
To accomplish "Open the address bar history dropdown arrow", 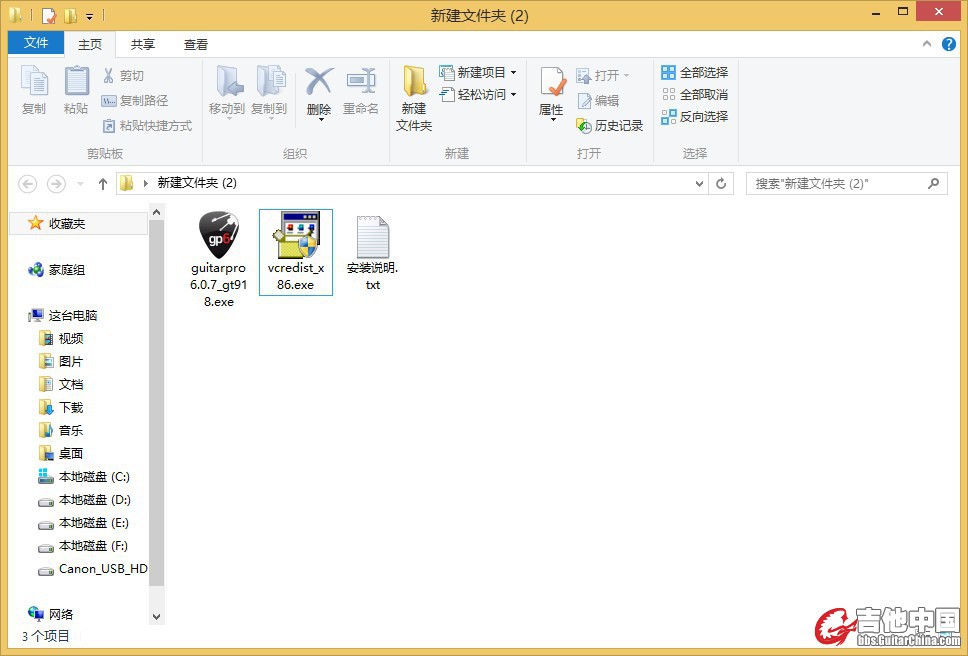I will click(x=699, y=184).
